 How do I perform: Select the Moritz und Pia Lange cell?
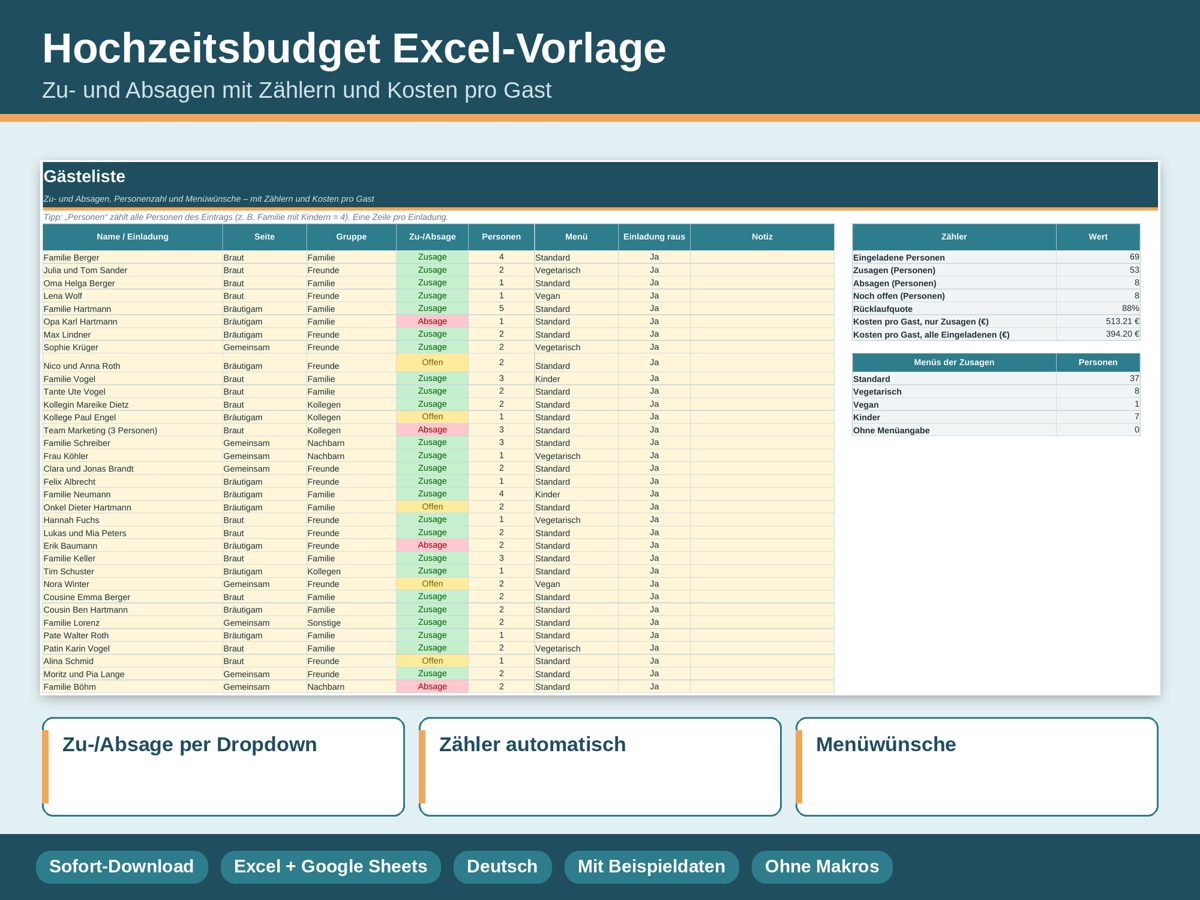click(132, 674)
